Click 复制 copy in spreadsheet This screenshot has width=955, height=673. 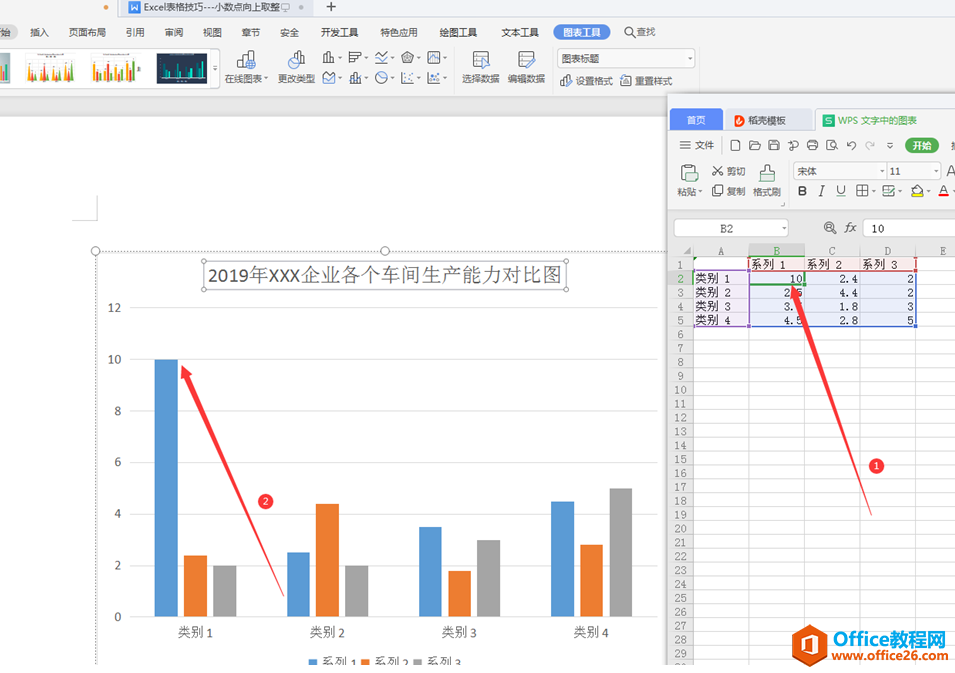point(729,191)
